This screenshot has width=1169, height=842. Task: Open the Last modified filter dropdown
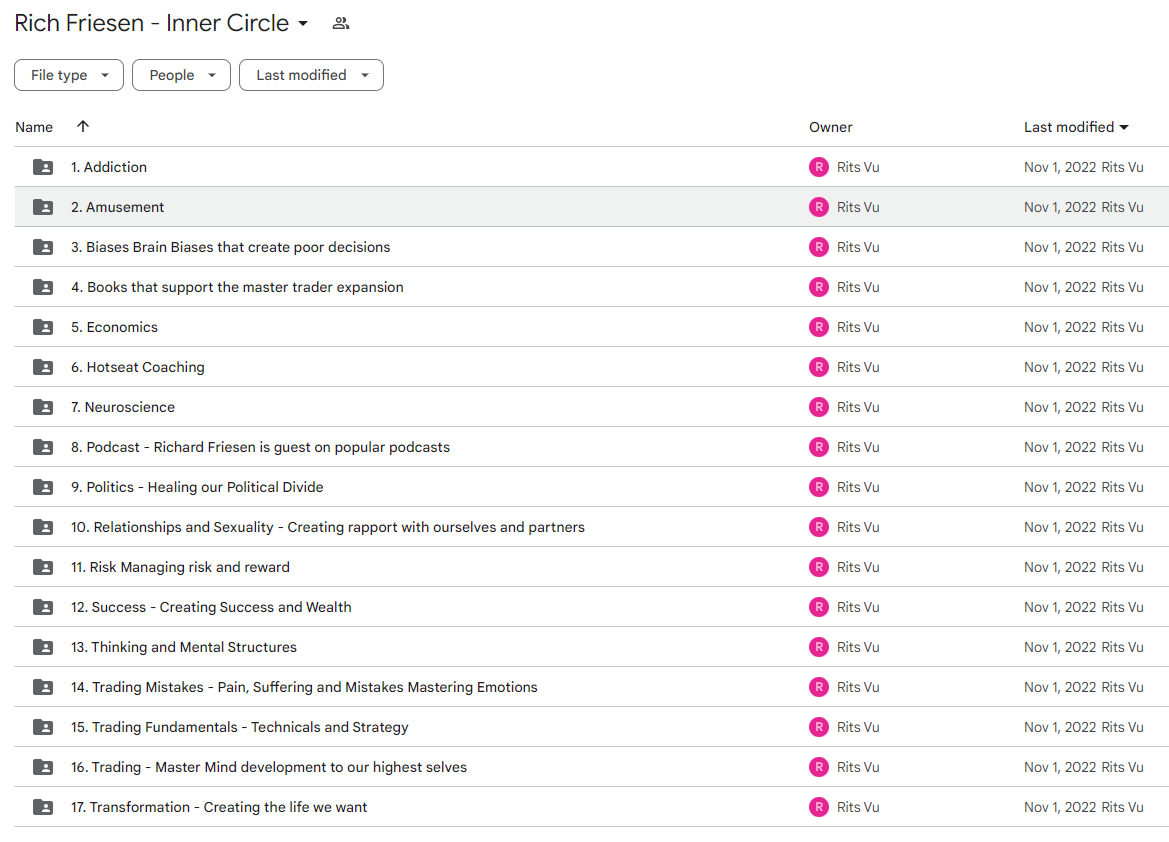point(311,75)
